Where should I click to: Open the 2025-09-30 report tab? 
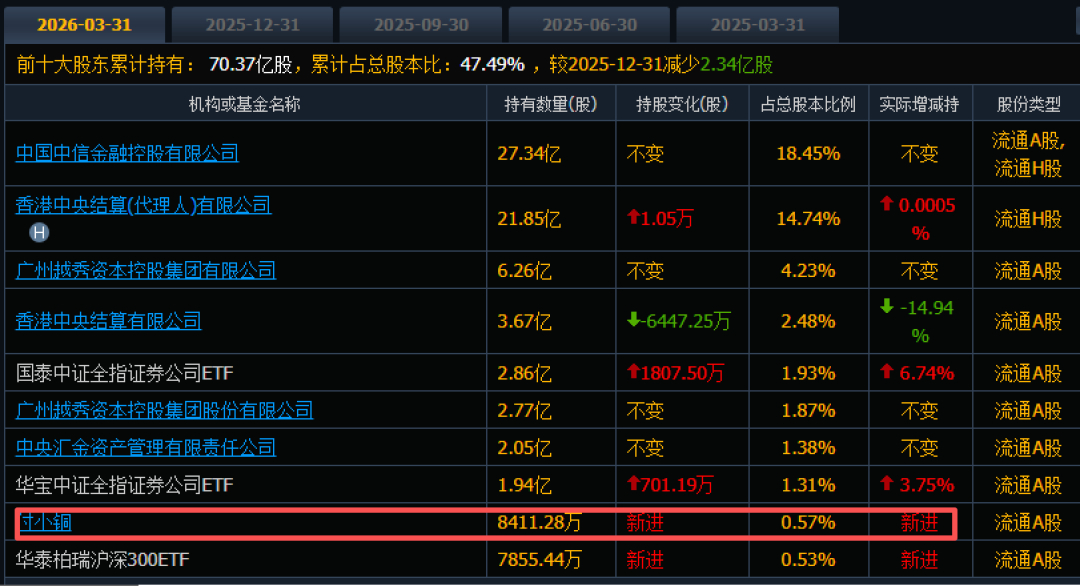tap(421, 25)
